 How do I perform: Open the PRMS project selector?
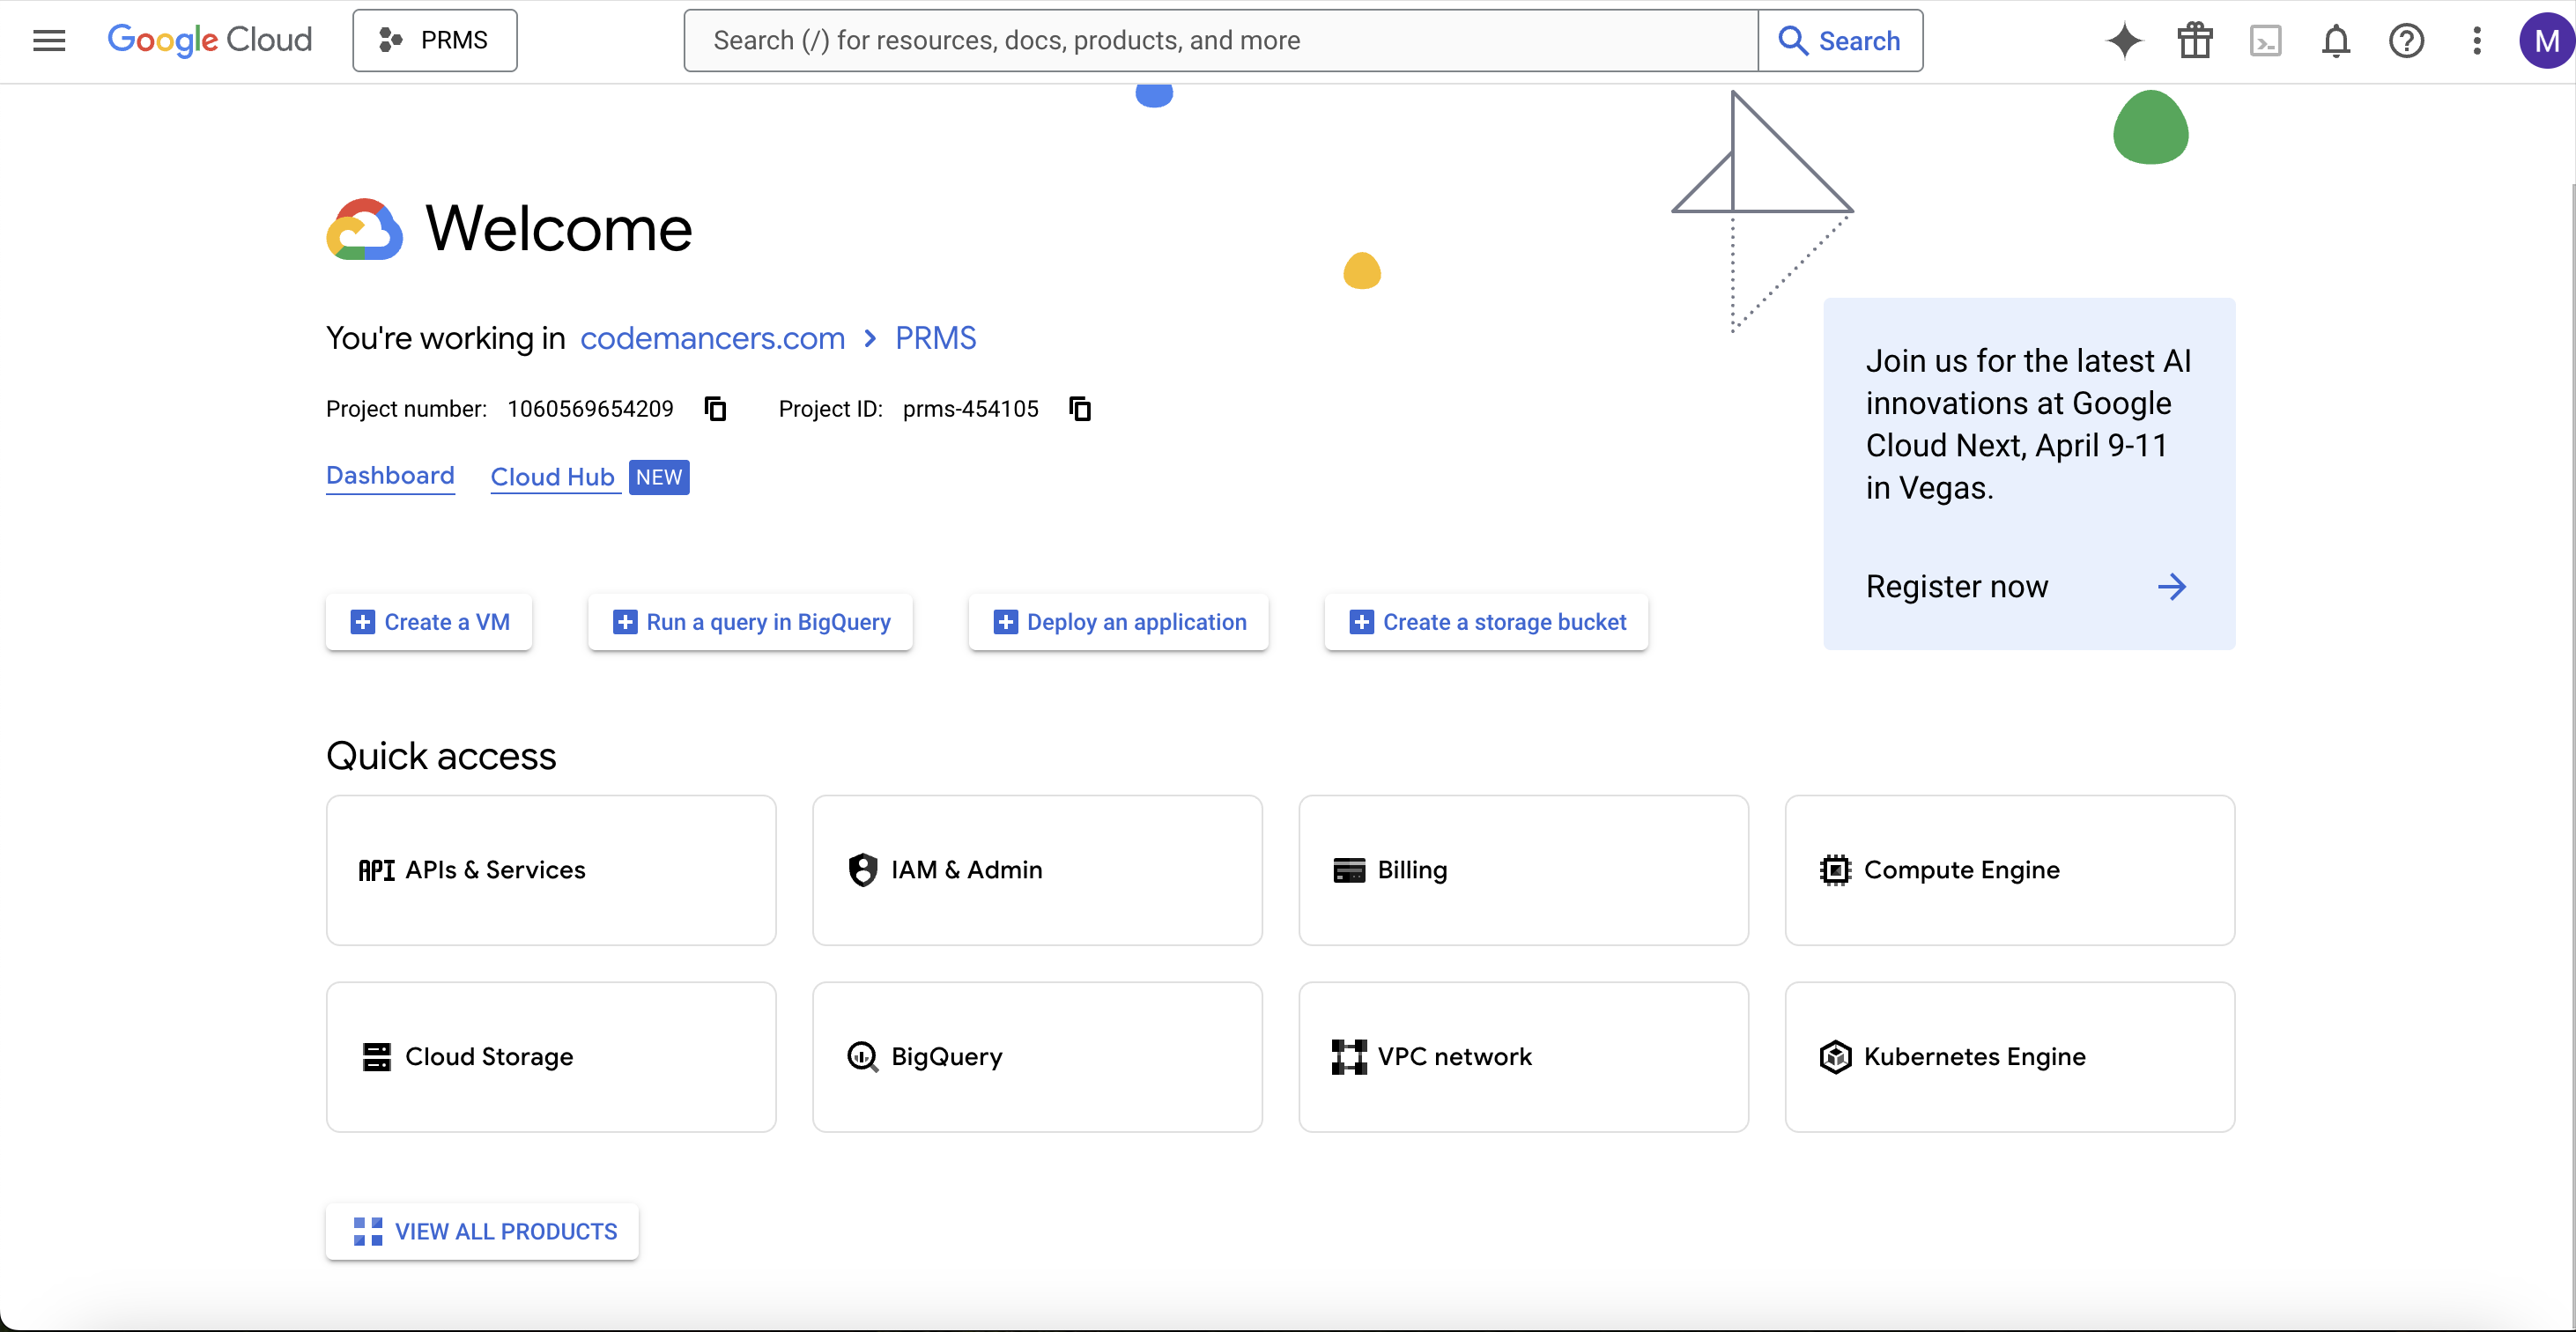tap(434, 40)
